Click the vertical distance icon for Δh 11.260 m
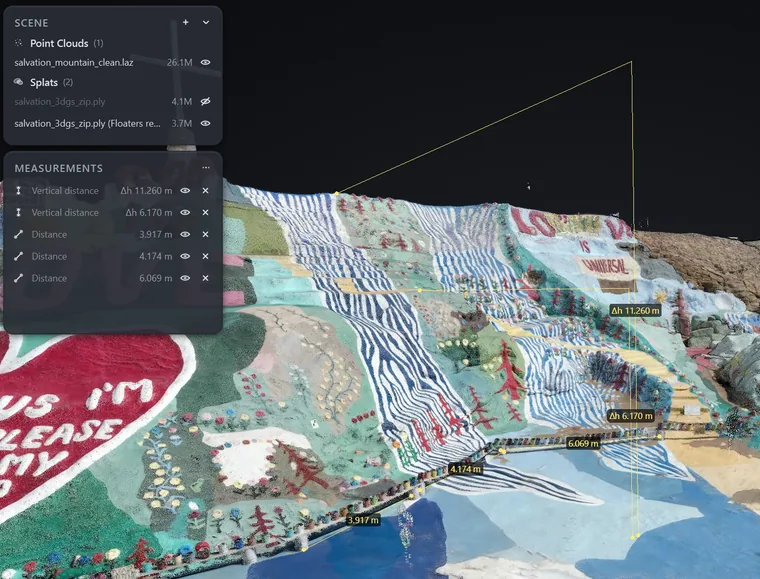This screenshot has width=760, height=579. click(x=18, y=190)
